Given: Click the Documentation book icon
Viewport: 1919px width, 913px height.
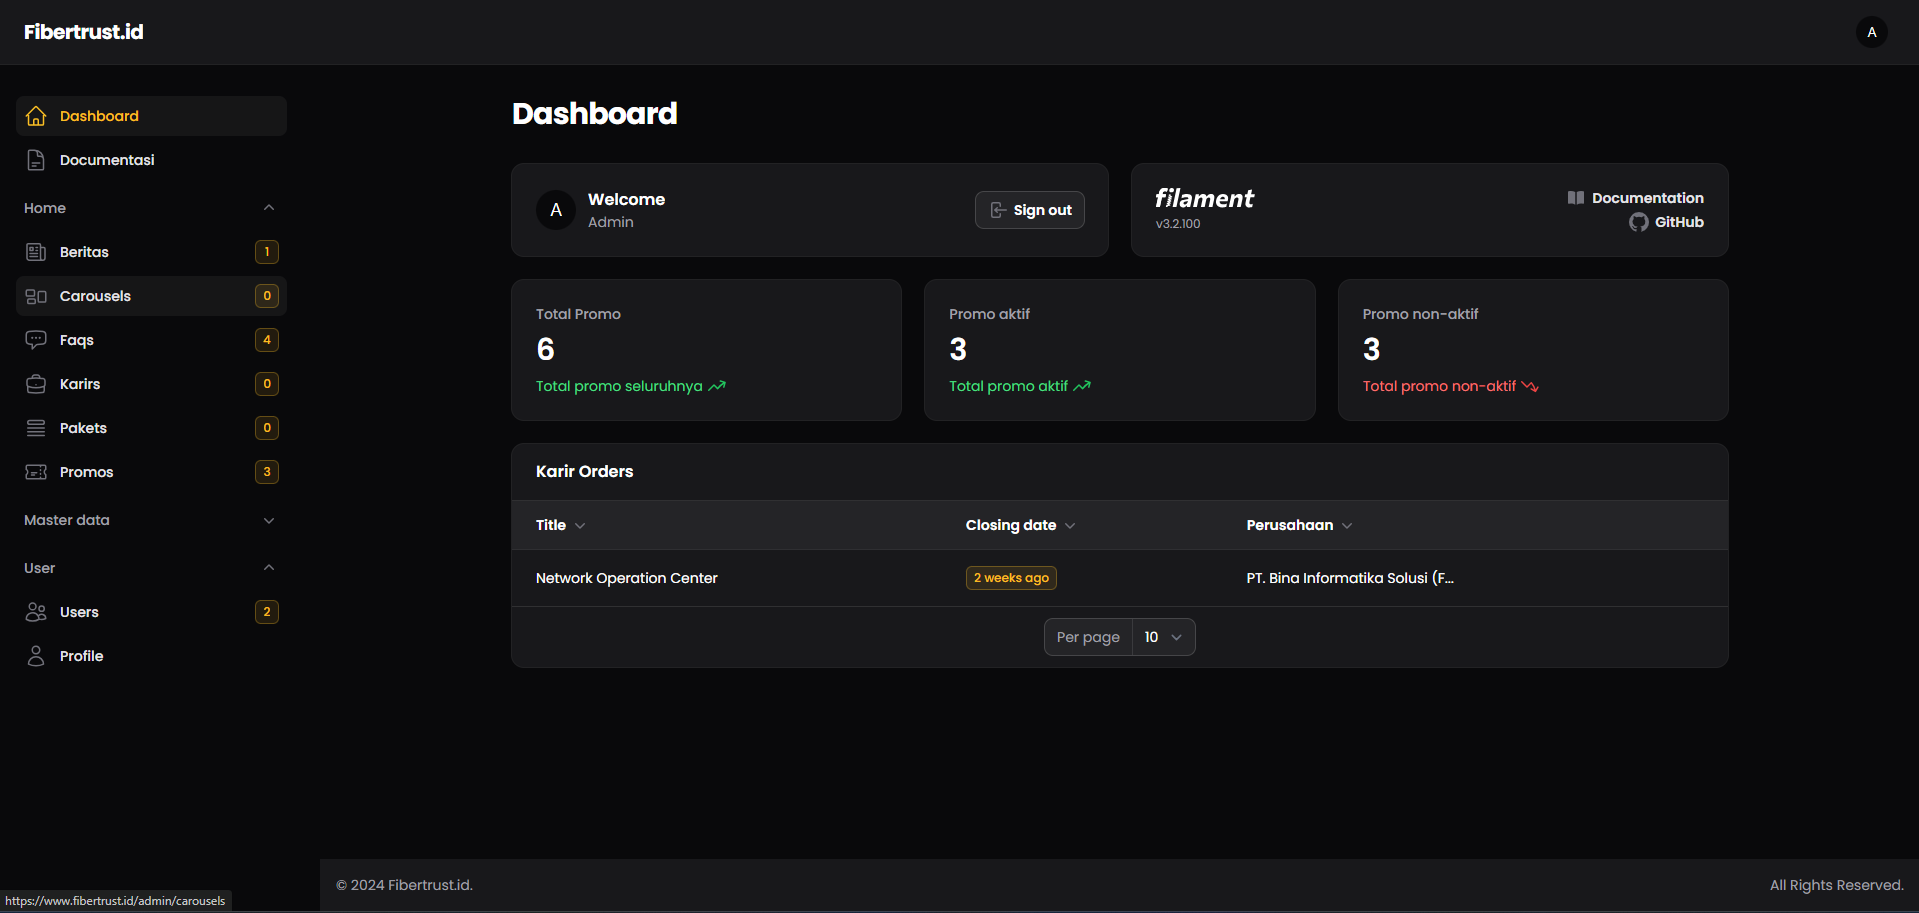Looking at the screenshot, I should coord(1576,198).
